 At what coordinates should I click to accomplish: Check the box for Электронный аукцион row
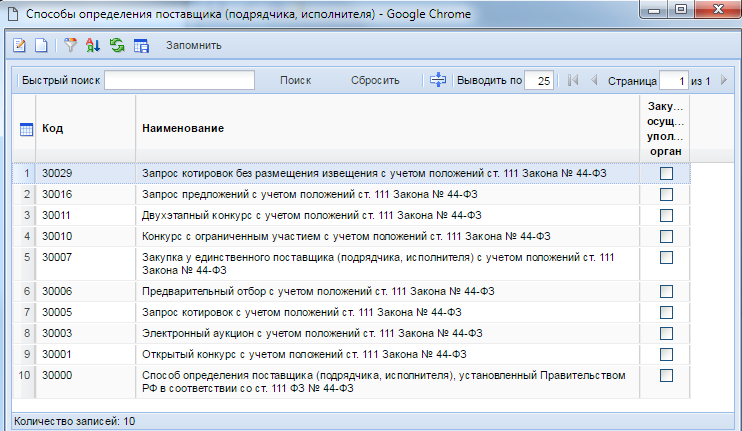click(x=666, y=332)
